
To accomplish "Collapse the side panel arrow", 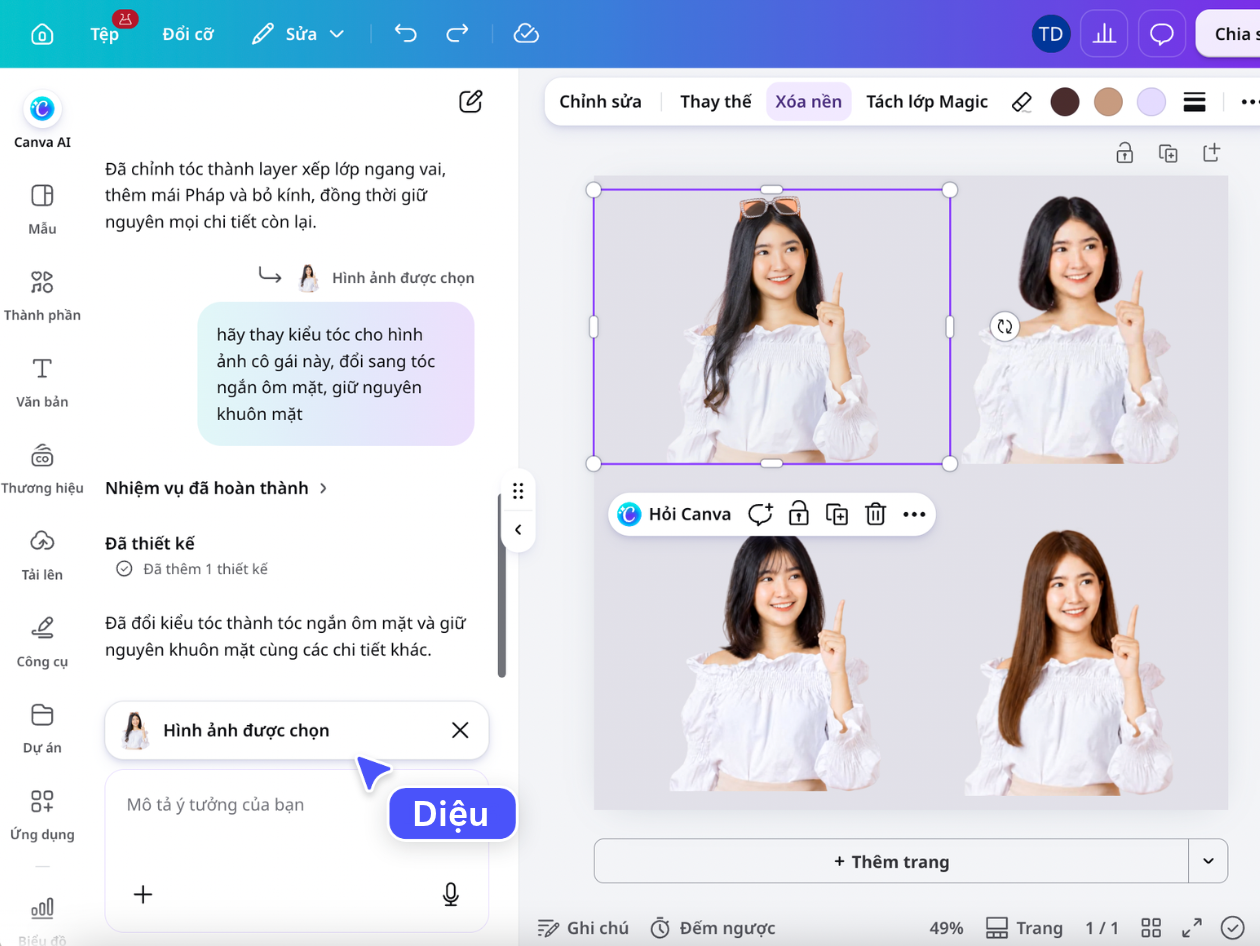I will 518,530.
